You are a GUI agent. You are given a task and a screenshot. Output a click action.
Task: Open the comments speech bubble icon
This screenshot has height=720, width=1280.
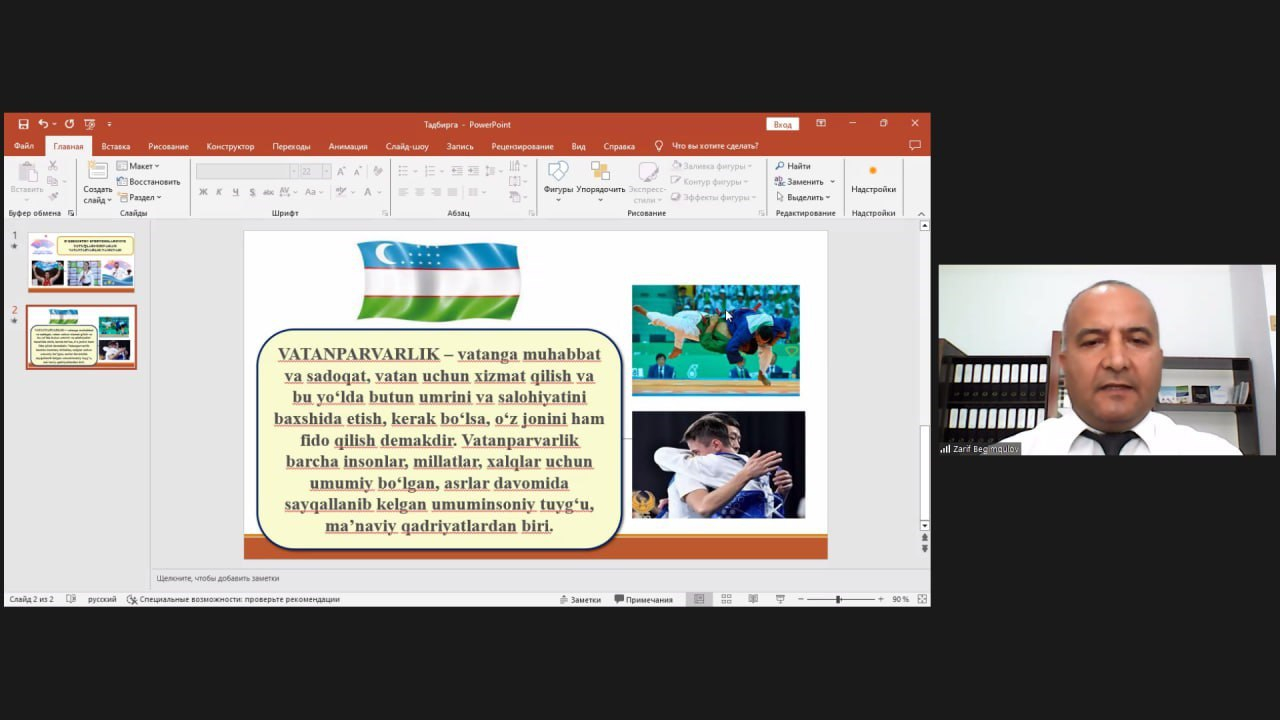tap(914, 145)
